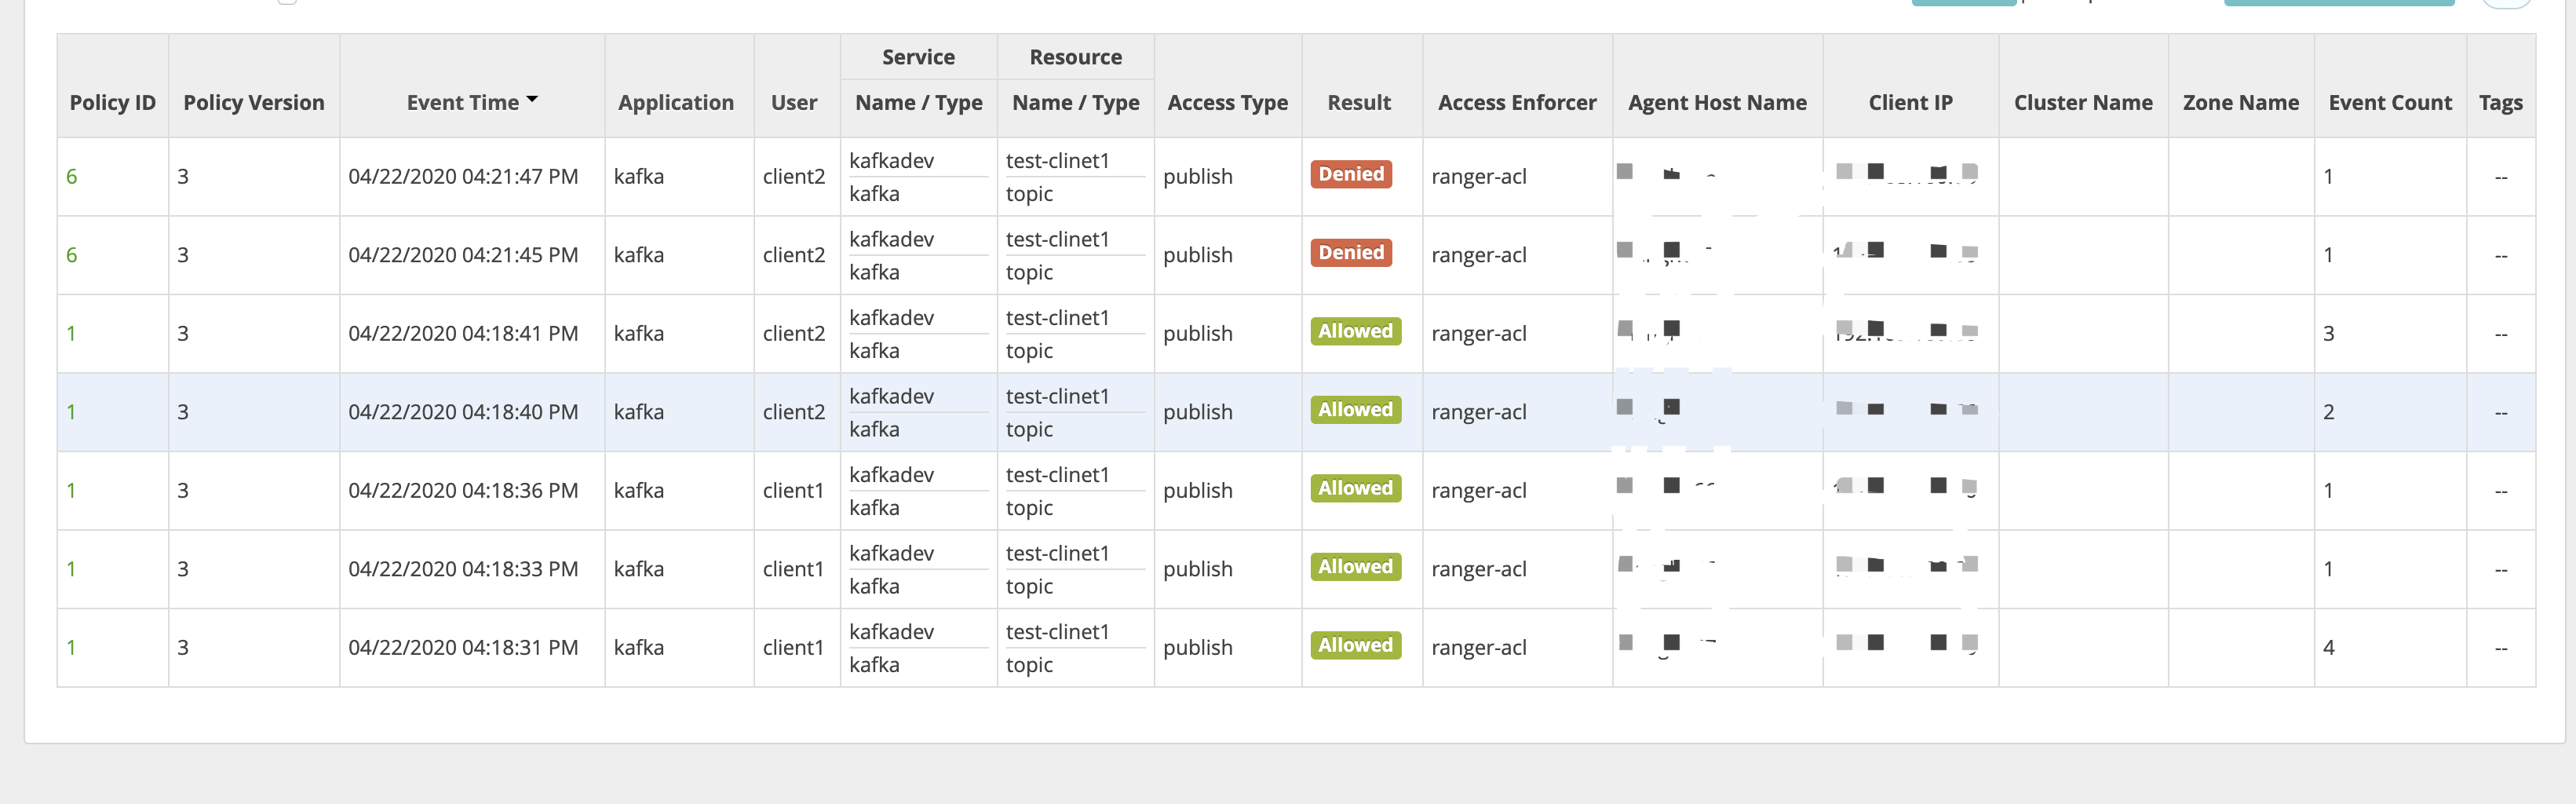Expand the Resource Name / Type header

(1075, 101)
